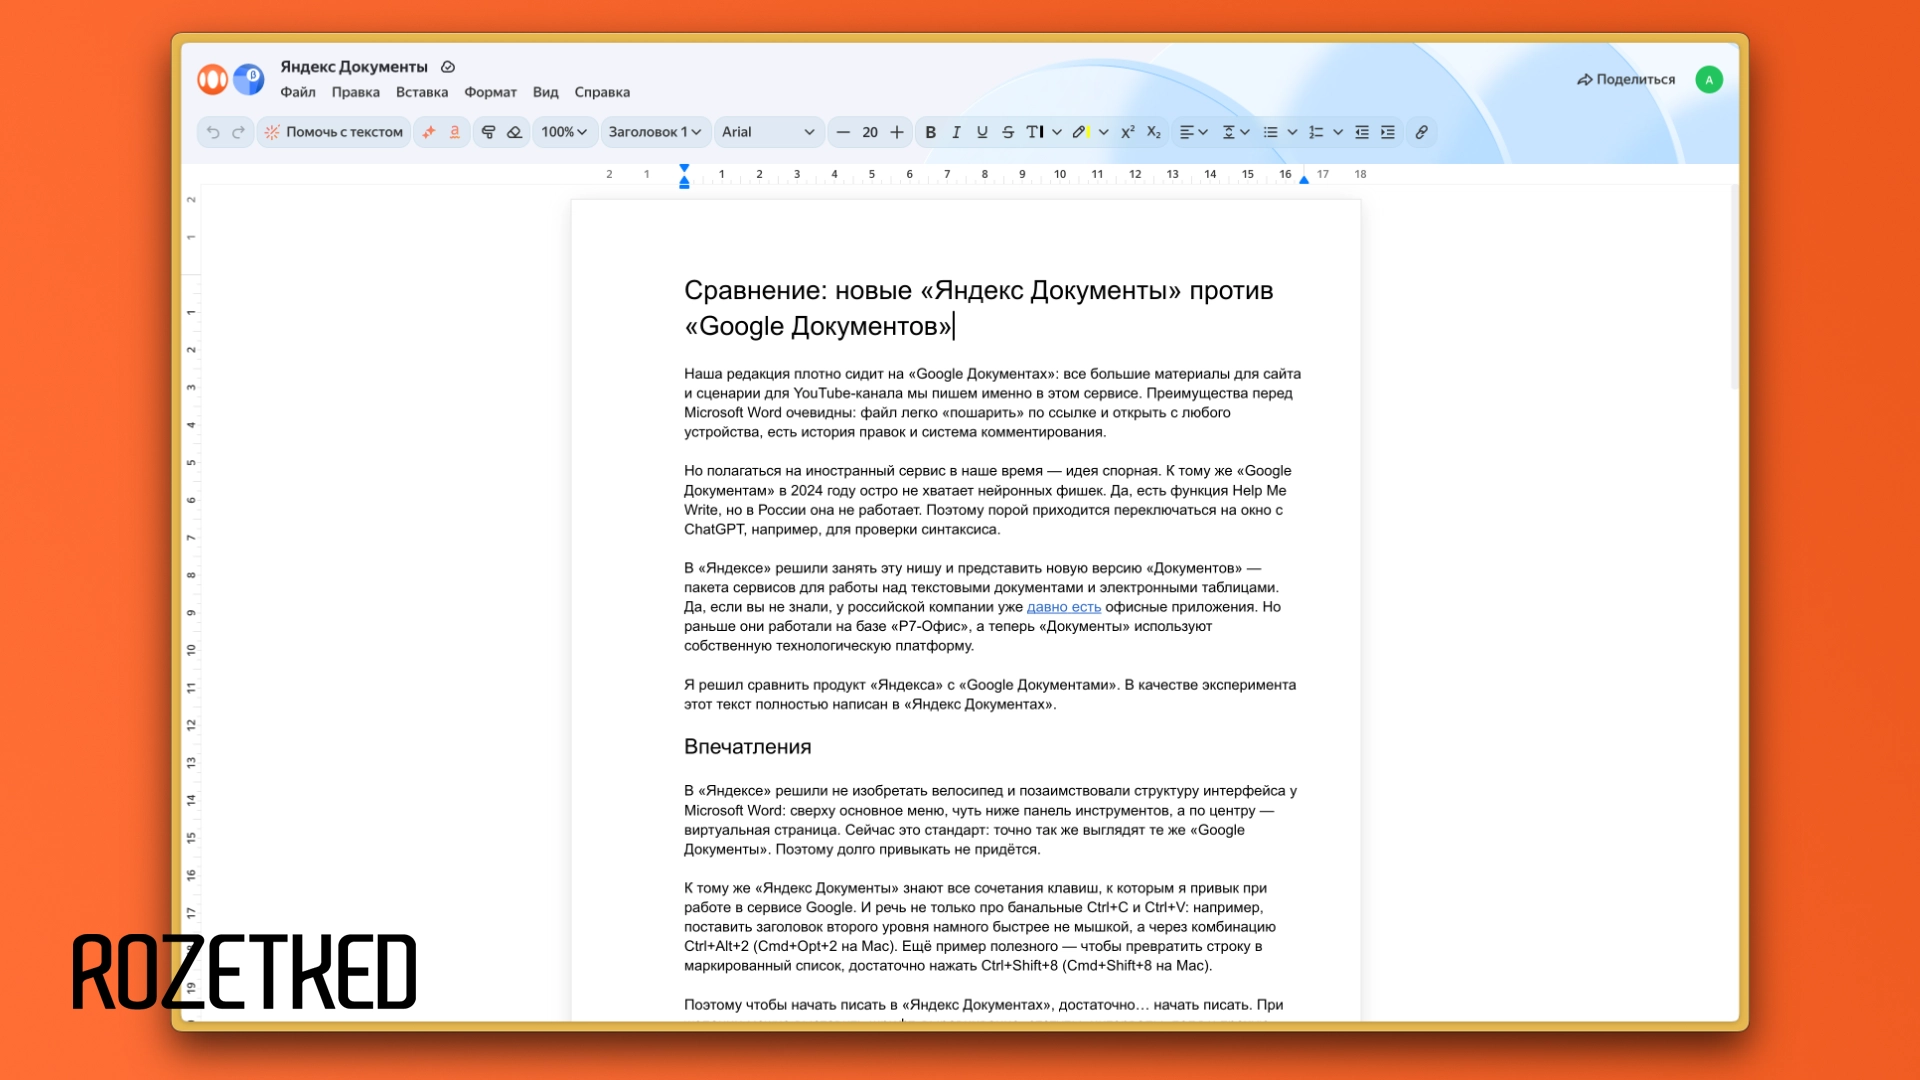Toggle Bold formatting
Screen dimensions: 1920x1080
coord(931,132)
